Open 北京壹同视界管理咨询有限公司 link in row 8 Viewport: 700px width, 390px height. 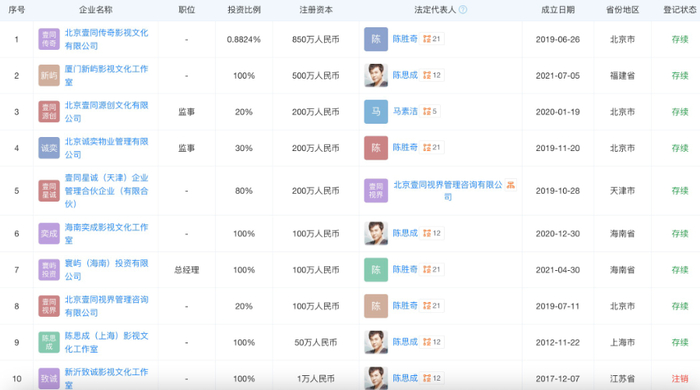pyautogui.click(x=106, y=306)
